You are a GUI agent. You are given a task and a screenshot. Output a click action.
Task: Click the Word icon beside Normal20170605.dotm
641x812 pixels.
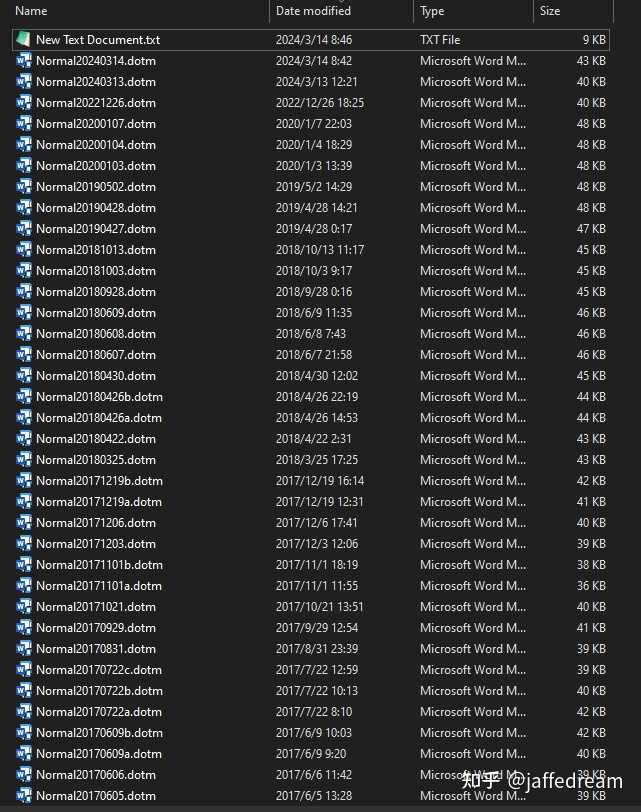pos(23,795)
